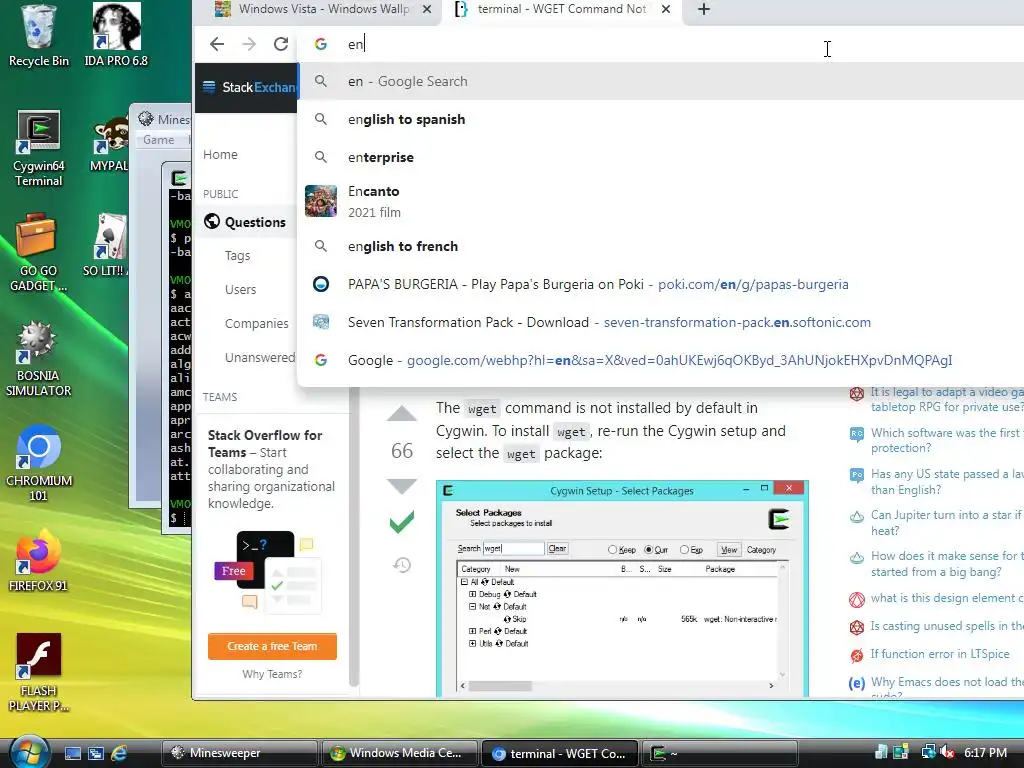Choose the 'en - Google Search' suggestion
This screenshot has height=768, width=1024.
(660, 81)
